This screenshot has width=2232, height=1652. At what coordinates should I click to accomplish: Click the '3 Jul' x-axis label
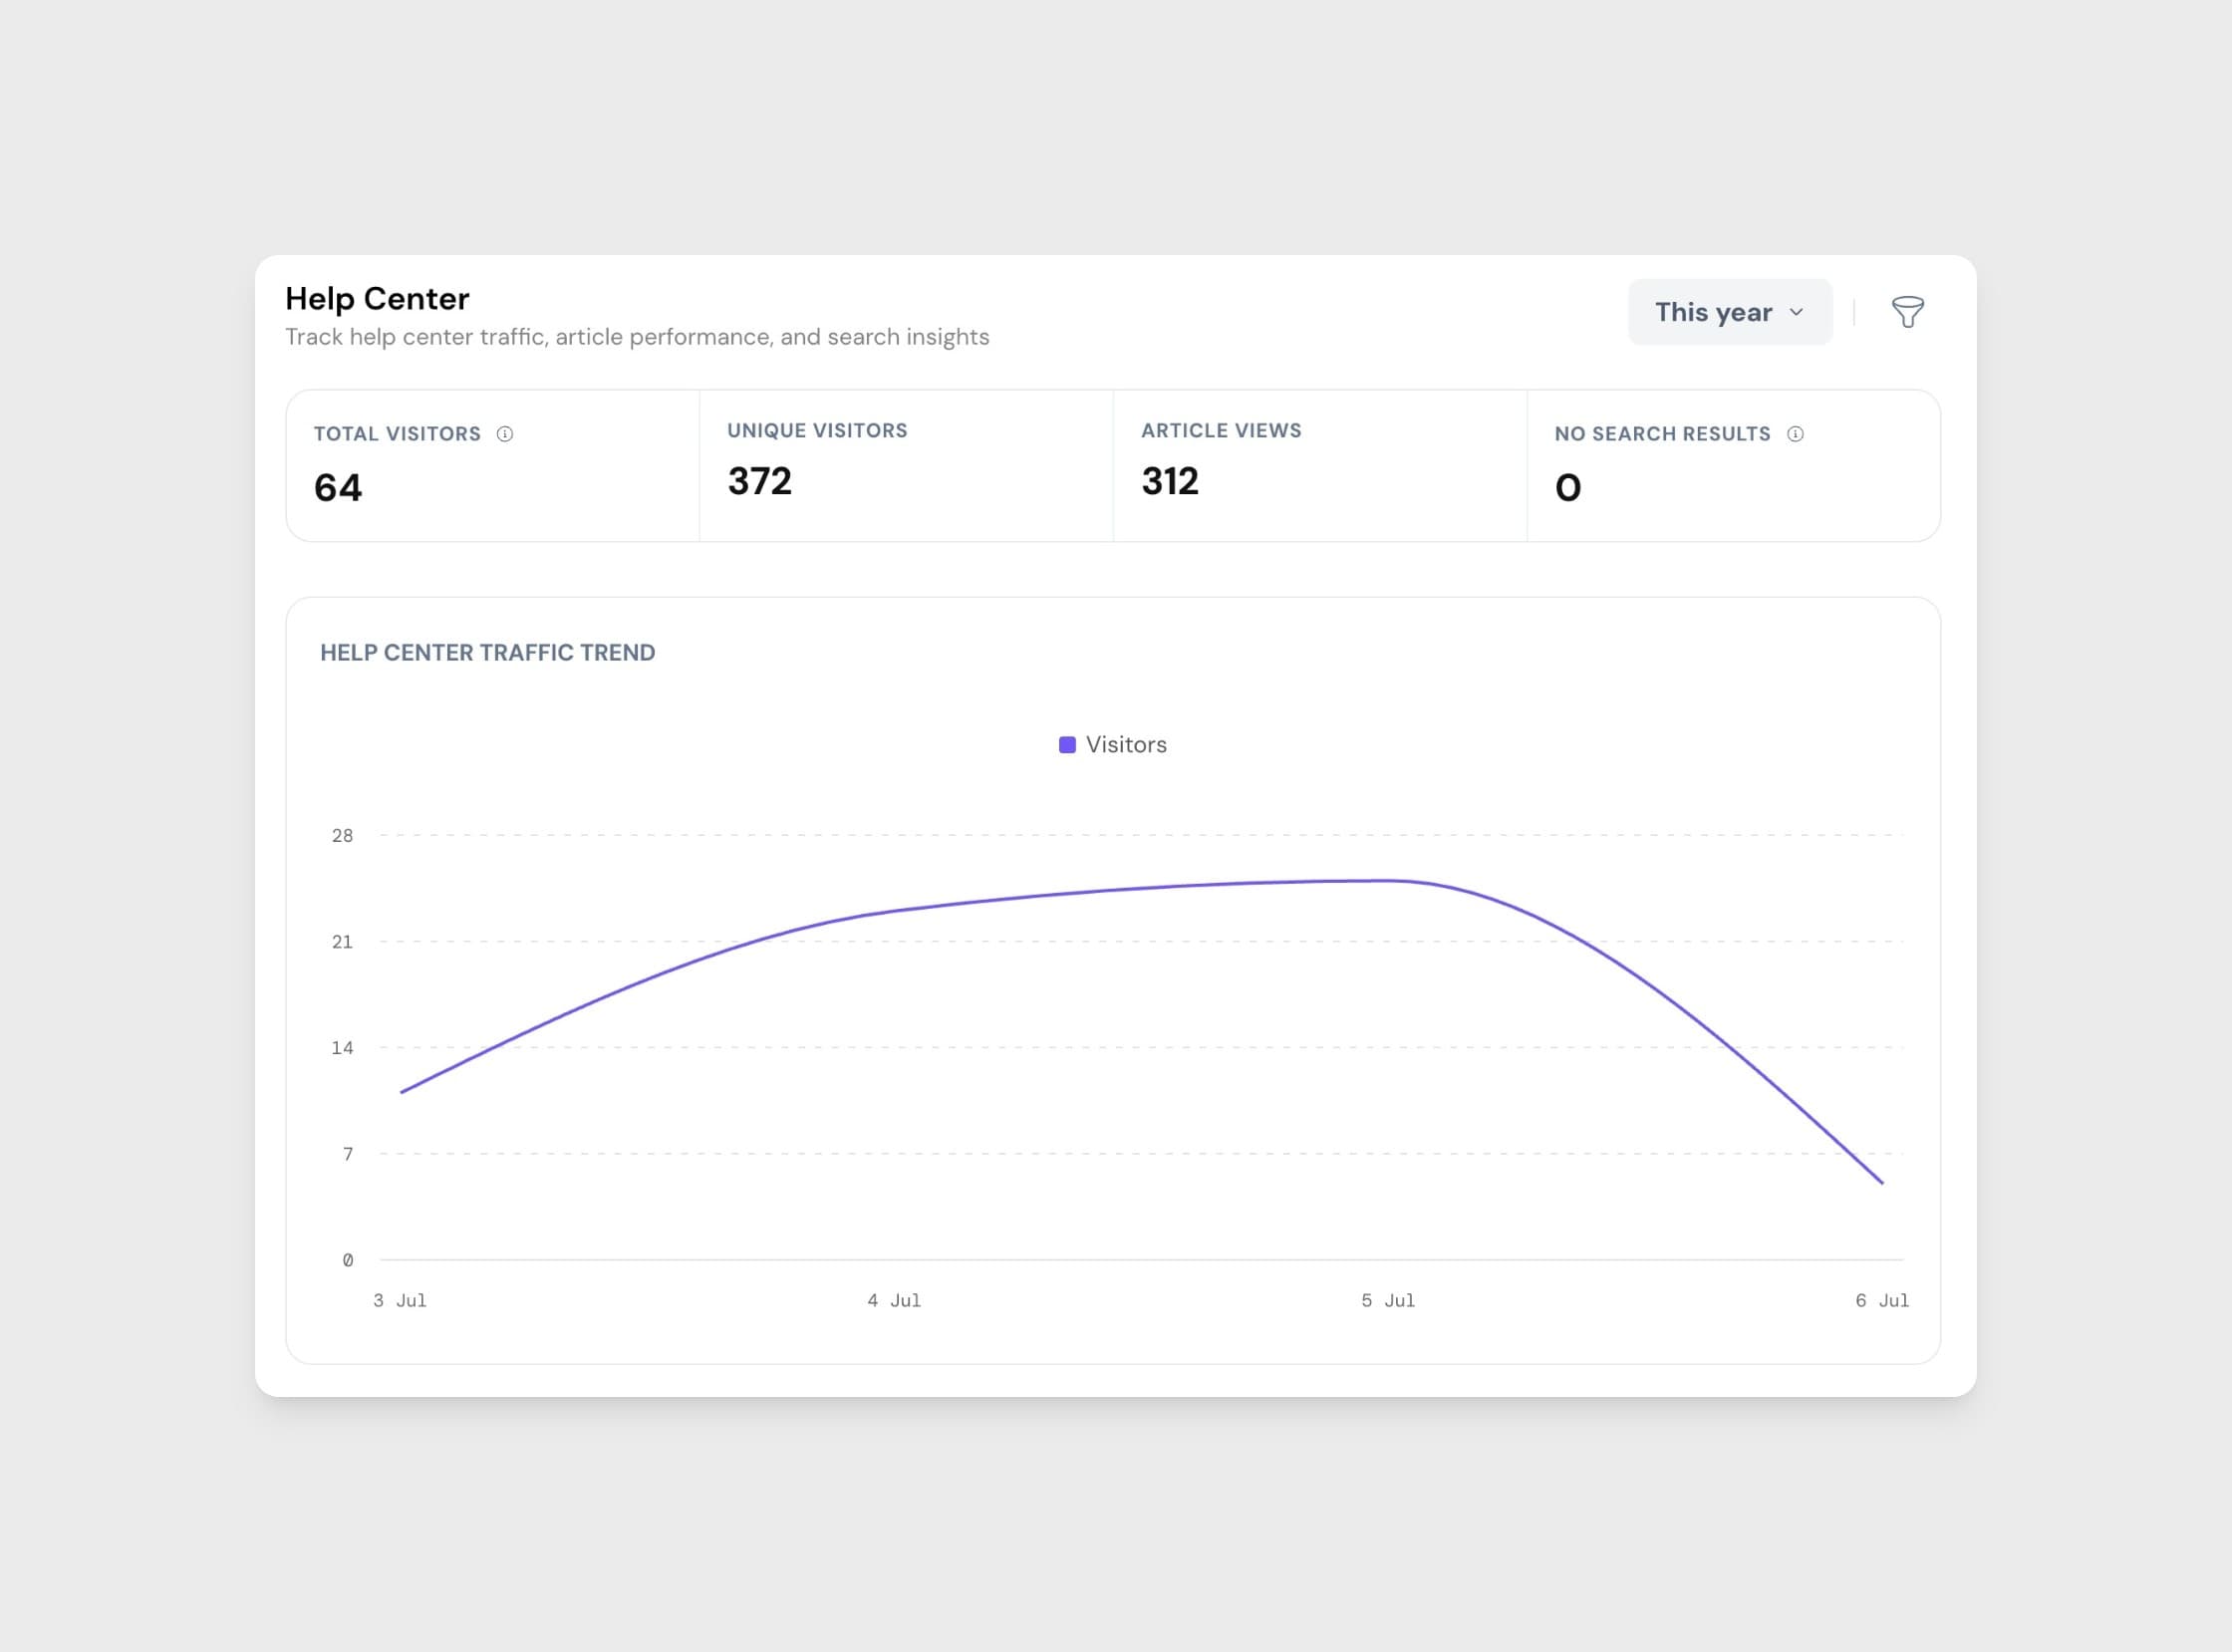pyautogui.click(x=400, y=1301)
